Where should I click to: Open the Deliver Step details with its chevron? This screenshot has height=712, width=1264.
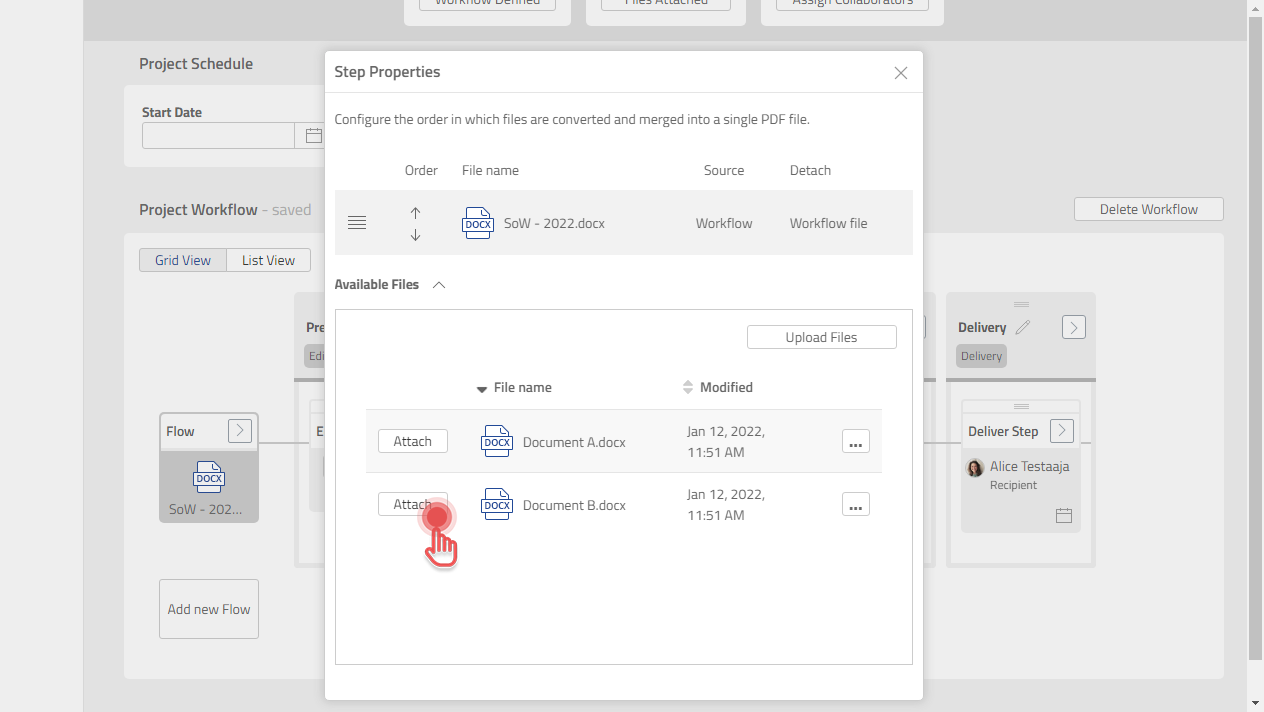[1060, 430]
